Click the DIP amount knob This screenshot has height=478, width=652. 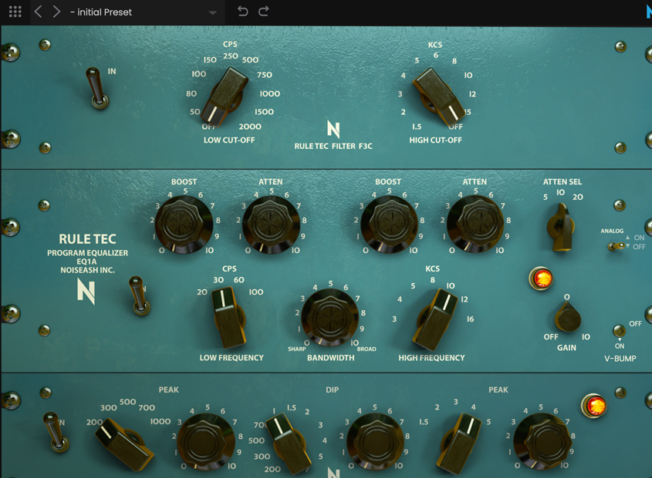[x=375, y=442]
